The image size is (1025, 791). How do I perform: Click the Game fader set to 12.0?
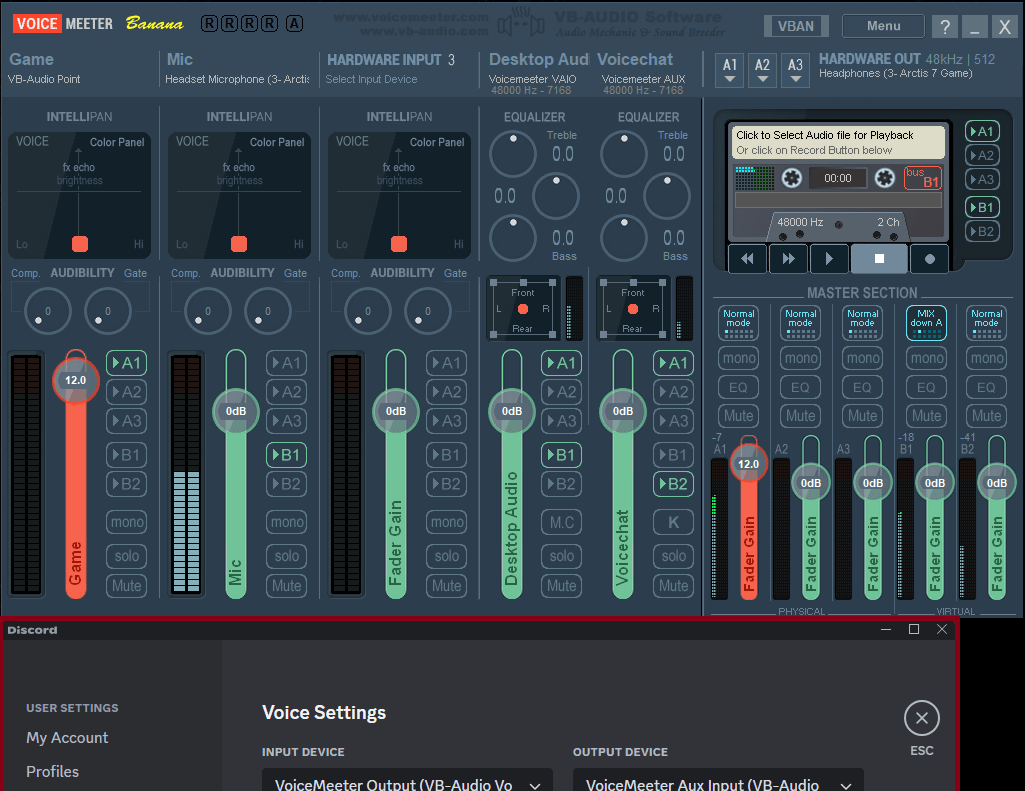[x=75, y=380]
